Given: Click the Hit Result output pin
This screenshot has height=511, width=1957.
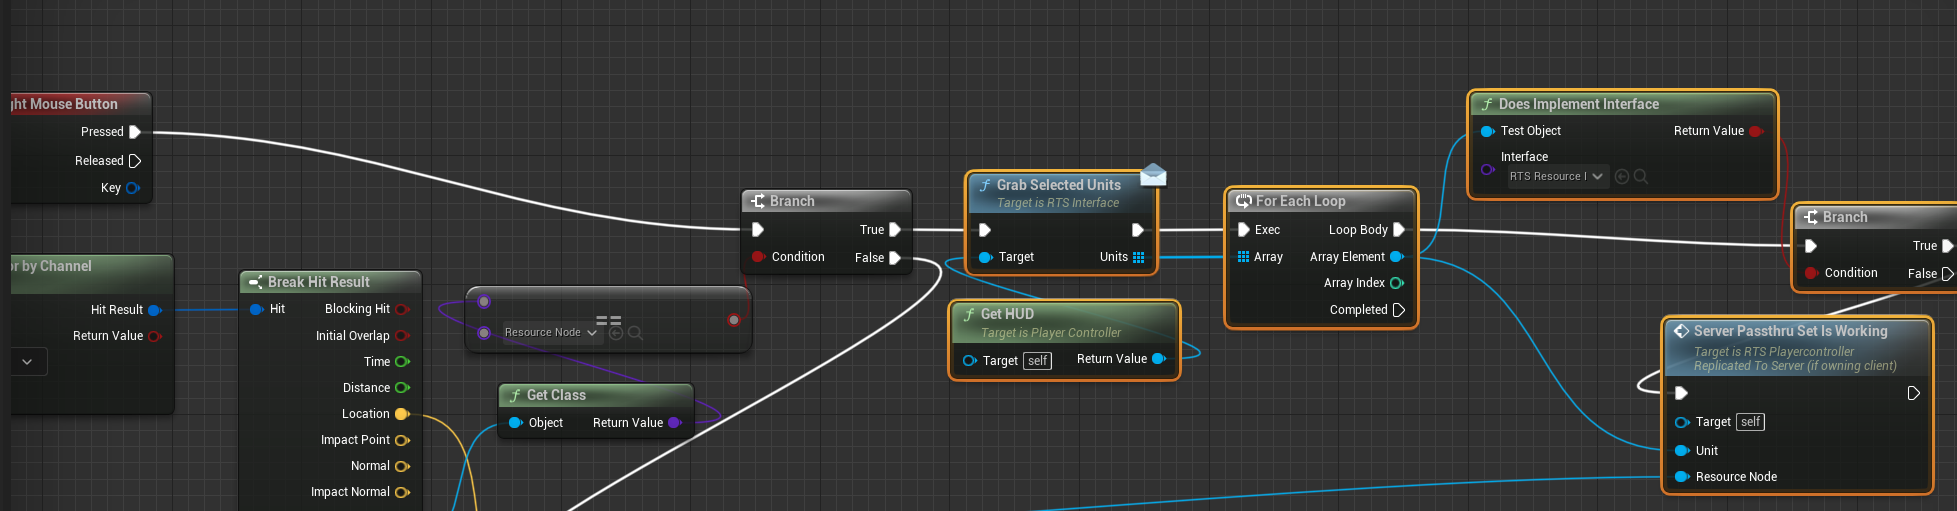Looking at the screenshot, I should click(155, 310).
